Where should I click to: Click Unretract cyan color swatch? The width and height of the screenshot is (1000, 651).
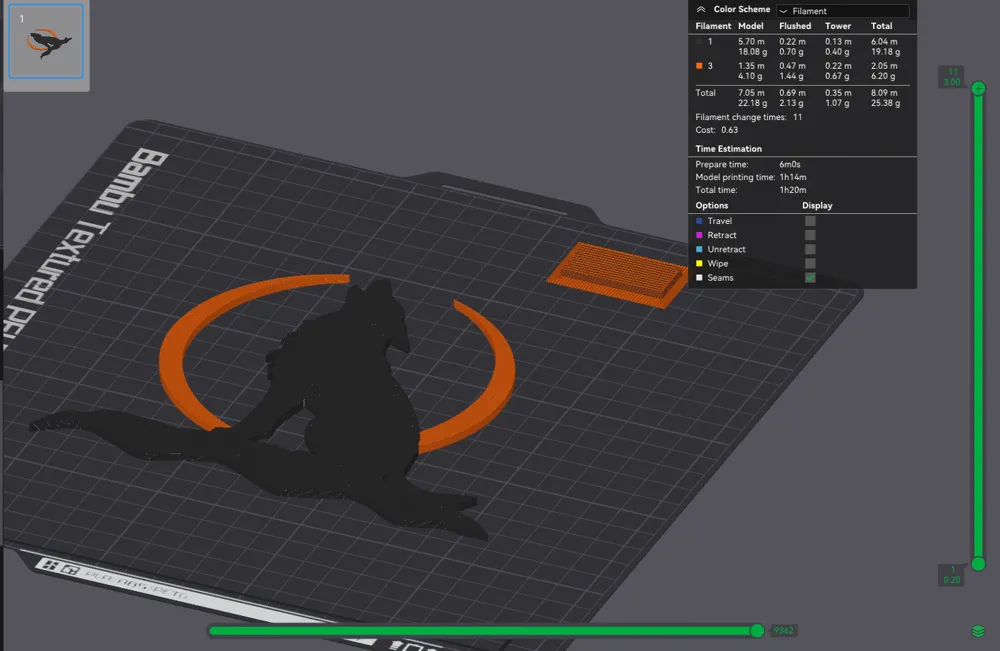[x=699, y=249]
